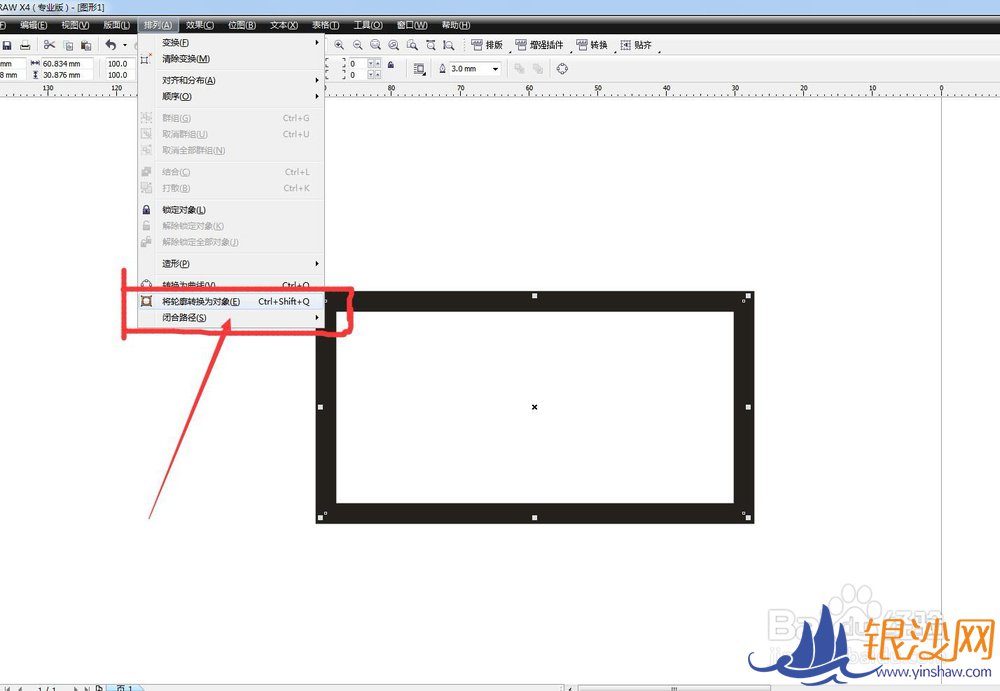Image resolution: width=1000 pixels, height=691 pixels.
Task: Click the Zoom Out magnifier icon
Action: [357, 45]
